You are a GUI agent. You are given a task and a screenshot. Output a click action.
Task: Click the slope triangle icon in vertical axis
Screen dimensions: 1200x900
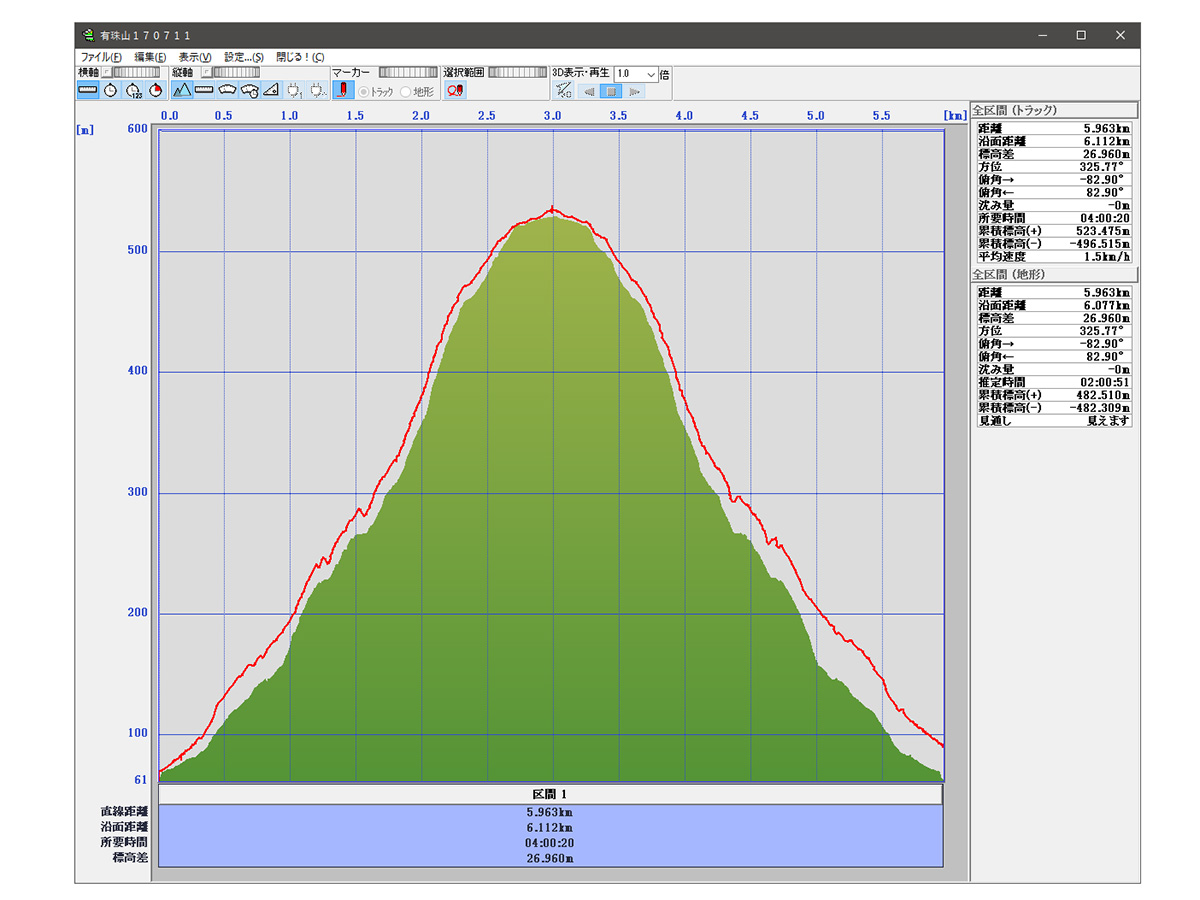(271, 91)
